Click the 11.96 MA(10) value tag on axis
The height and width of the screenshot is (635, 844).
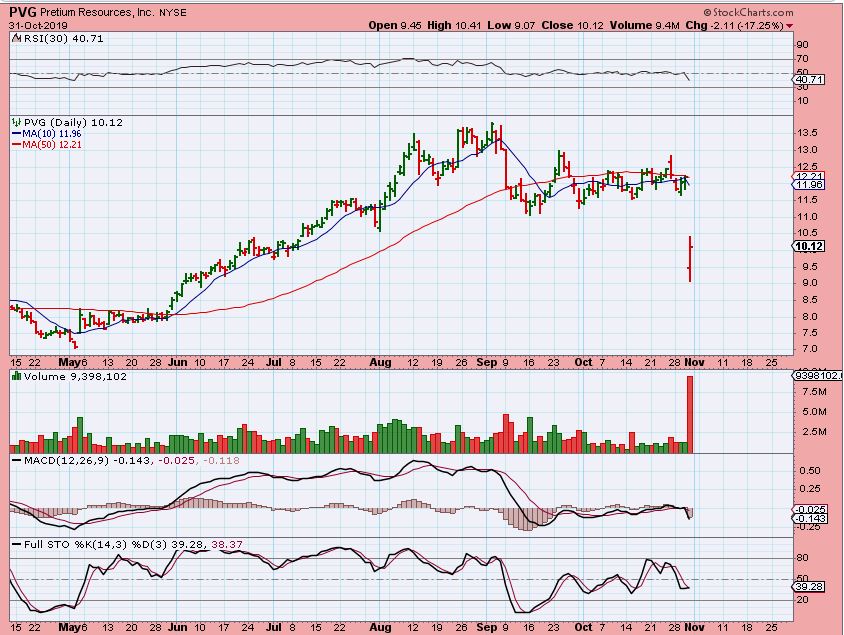click(808, 185)
